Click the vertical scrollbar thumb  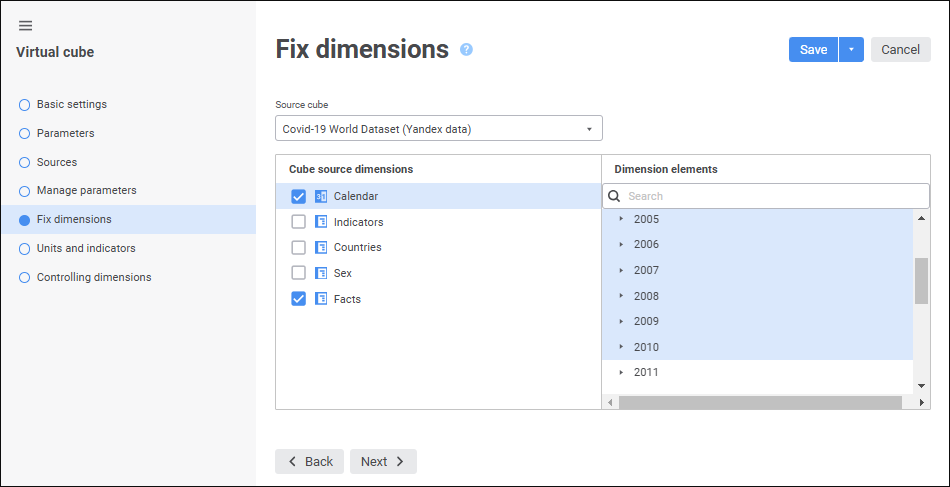pyautogui.click(x=921, y=280)
